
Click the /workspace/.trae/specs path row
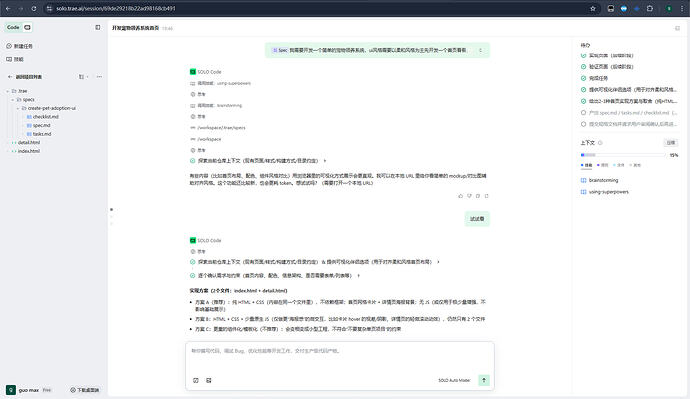point(217,128)
